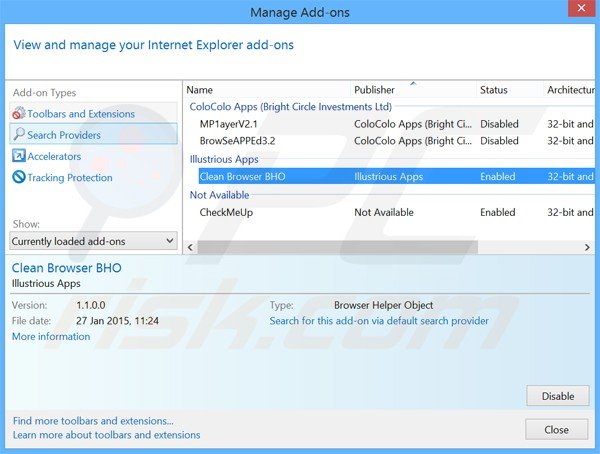Close the Manage Add-ons dialog via Close button

pos(556,430)
